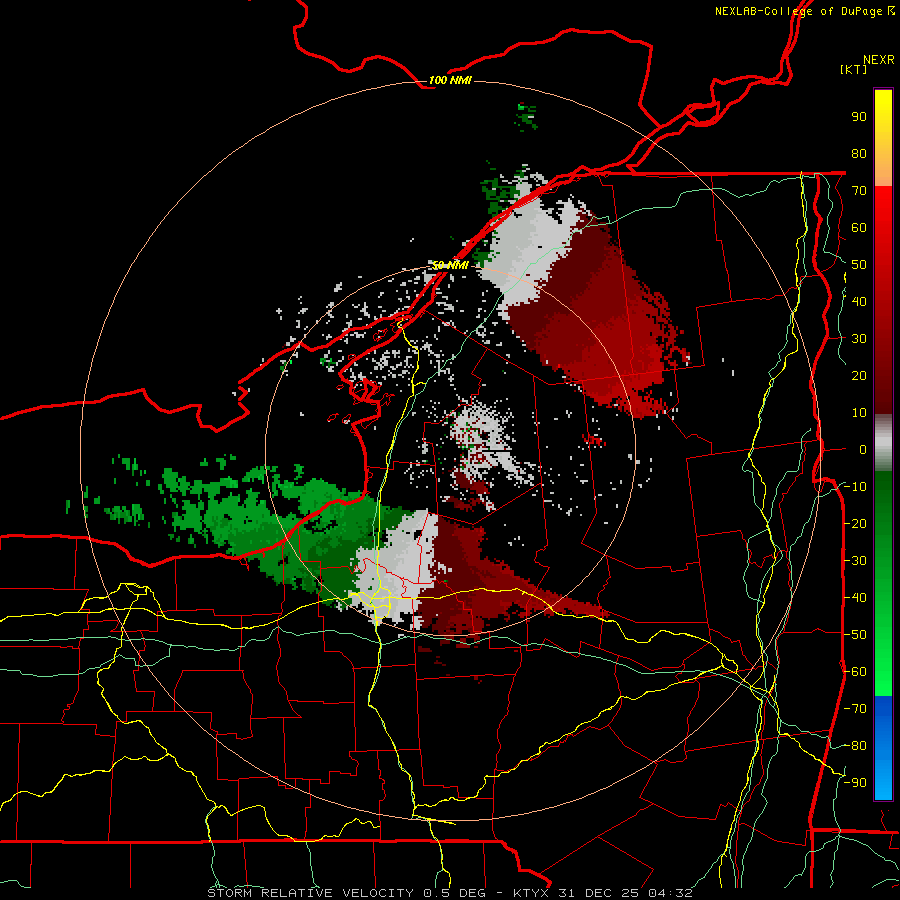900x900 pixels.
Task: Select the positive 60 knot scale label
Action: click(859, 227)
